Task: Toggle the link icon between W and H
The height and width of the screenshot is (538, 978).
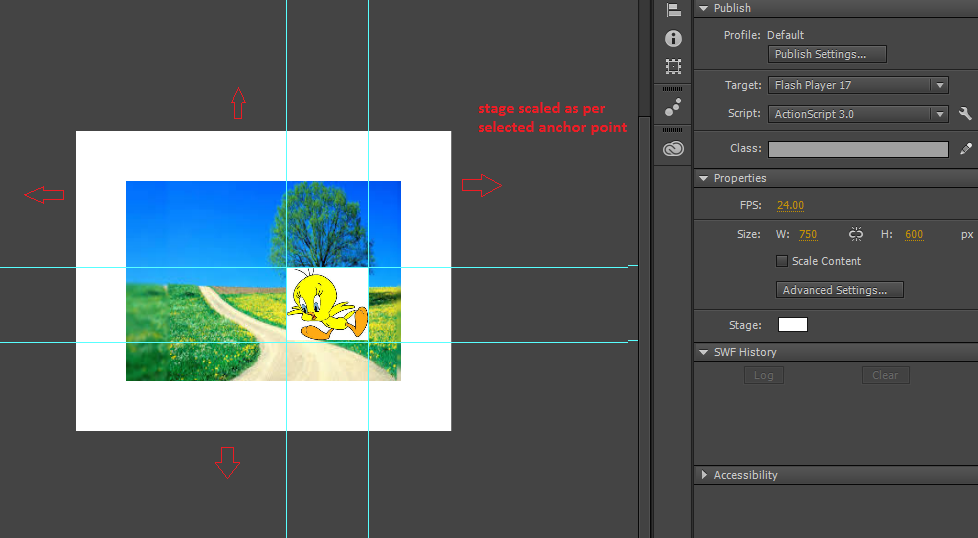Action: coord(856,234)
